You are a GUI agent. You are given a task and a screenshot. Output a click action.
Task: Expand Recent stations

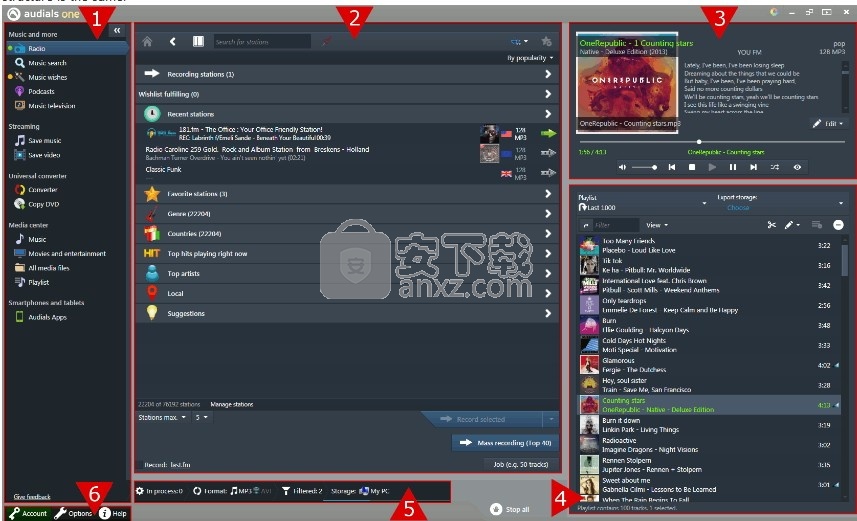click(x=347, y=114)
